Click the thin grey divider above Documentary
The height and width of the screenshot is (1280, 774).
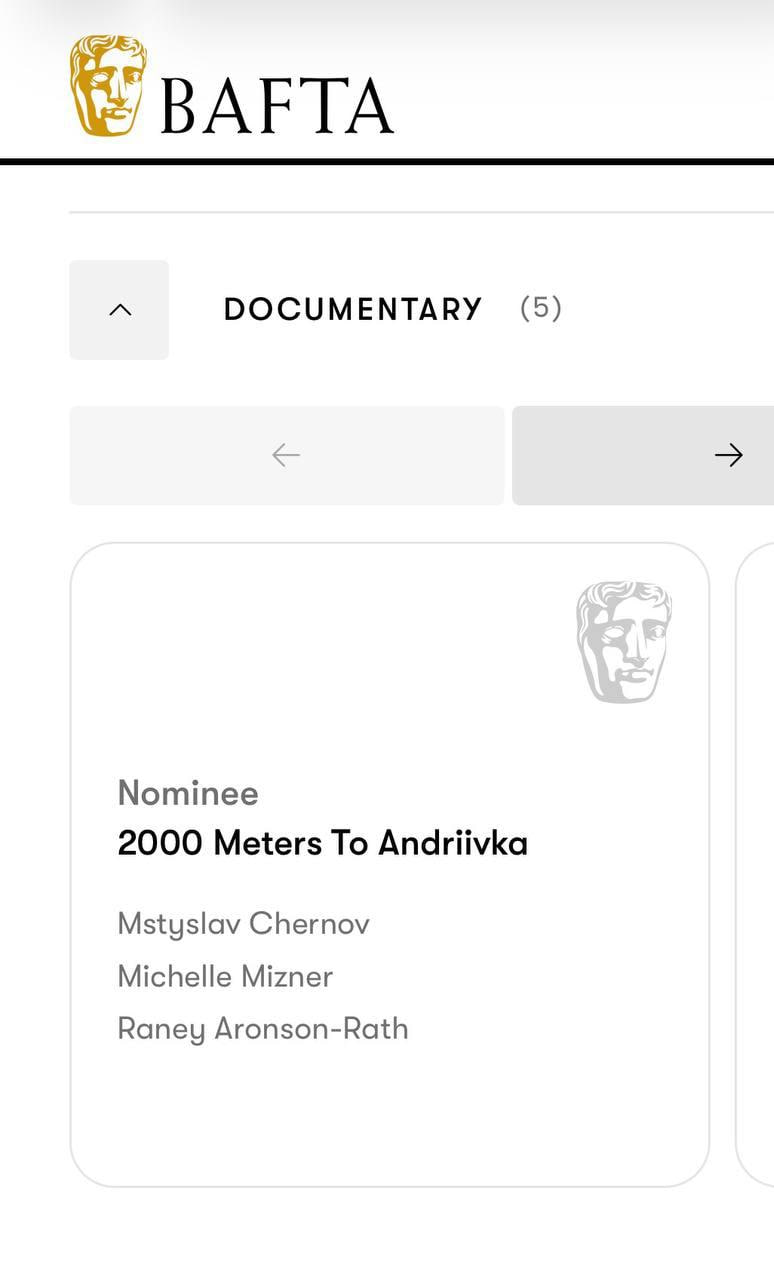[x=420, y=212]
